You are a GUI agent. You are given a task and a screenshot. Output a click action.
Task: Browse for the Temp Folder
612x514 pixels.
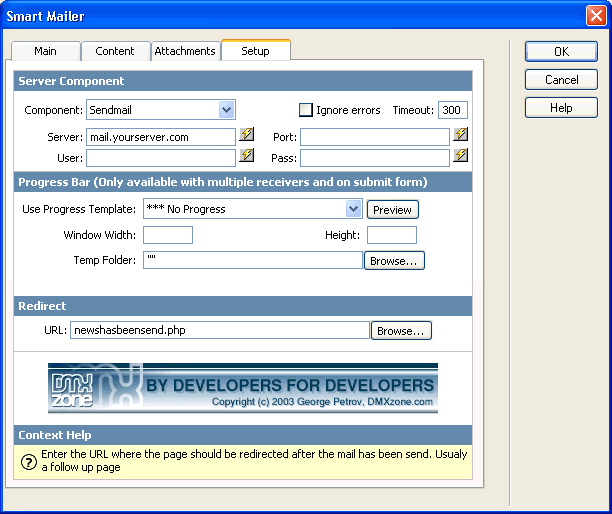(394, 261)
